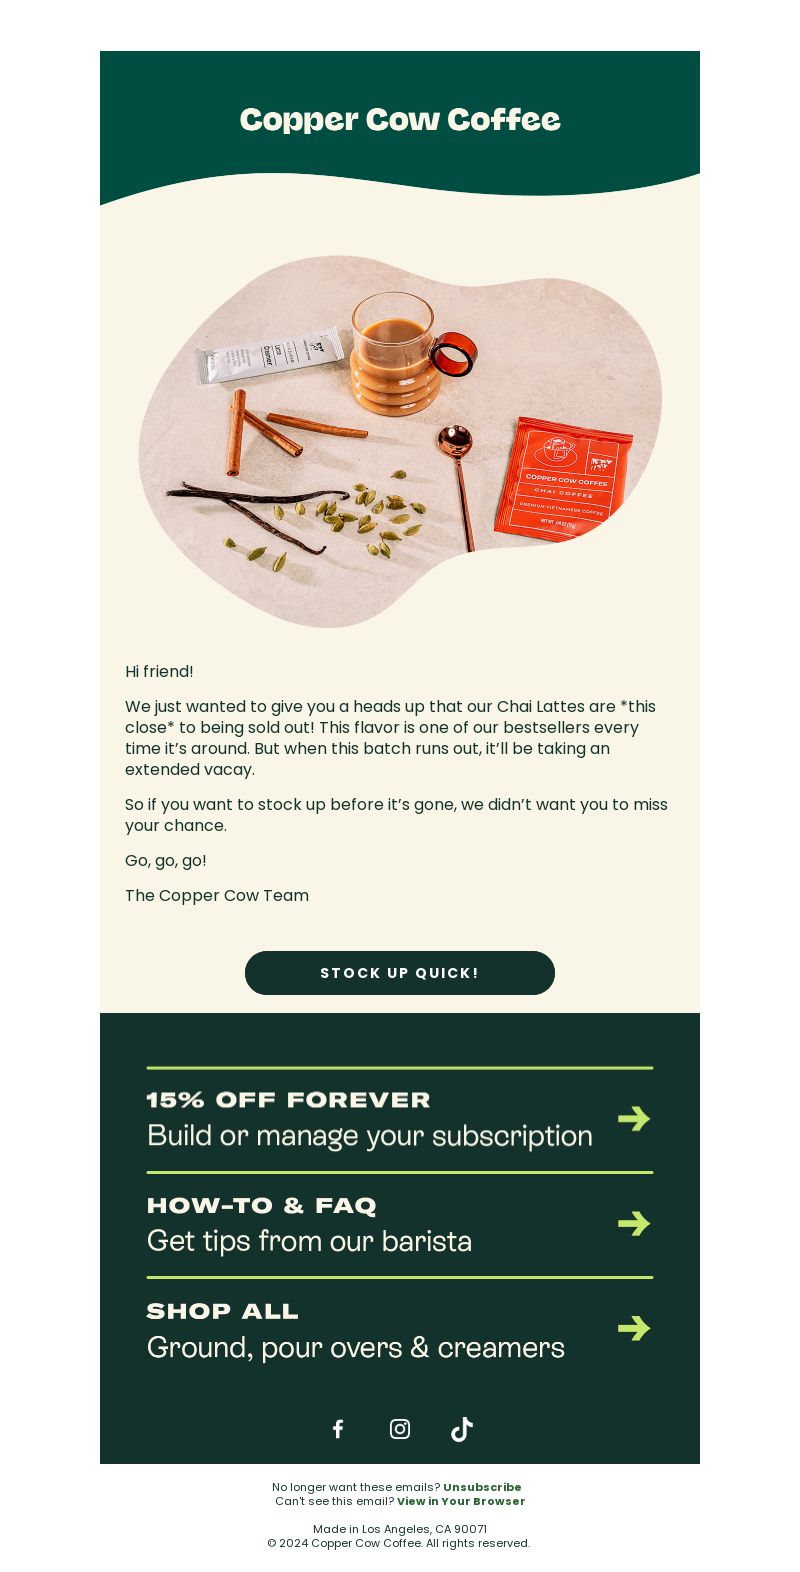Open Build or manage your subscription

pyautogui.click(x=370, y=1136)
